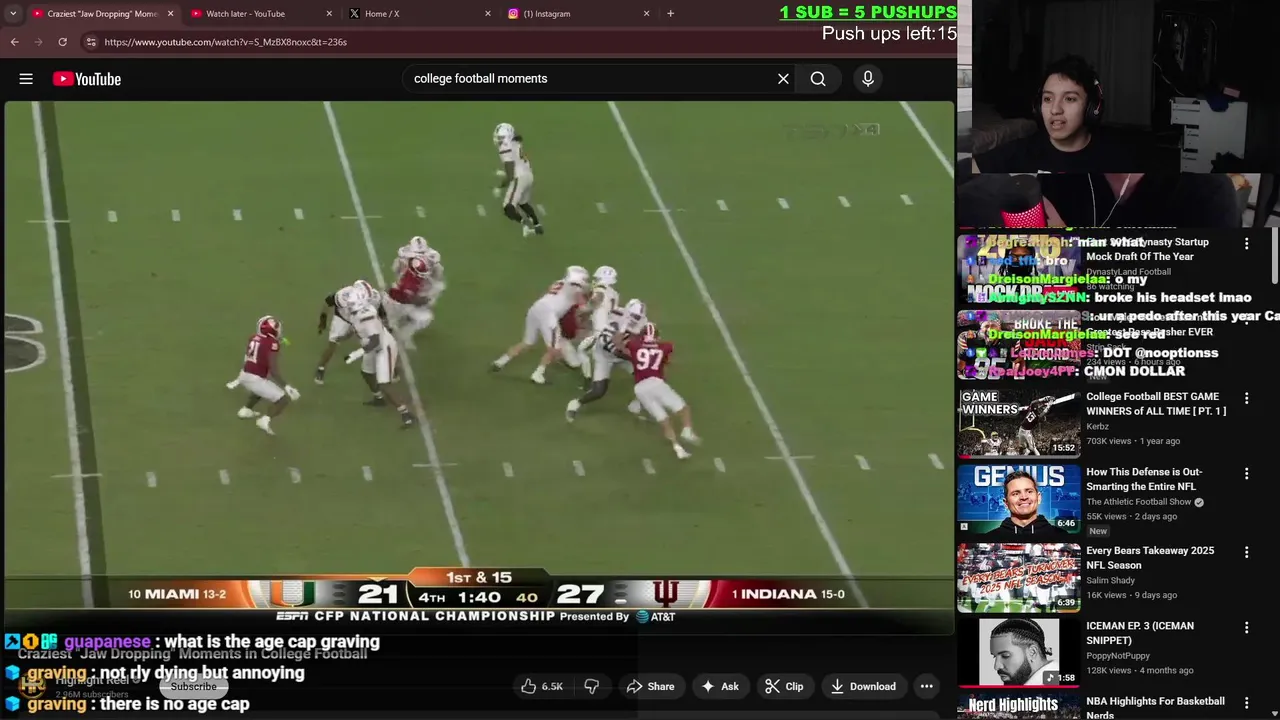The height and width of the screenshot is (720, 1280).
Task: Download the video
Action: 863,686
